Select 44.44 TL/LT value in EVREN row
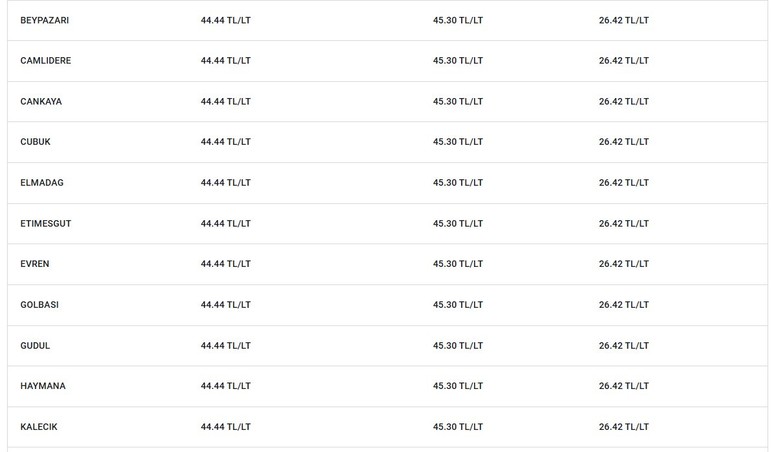This screenshot has height=452, width=772. point(225,264)
